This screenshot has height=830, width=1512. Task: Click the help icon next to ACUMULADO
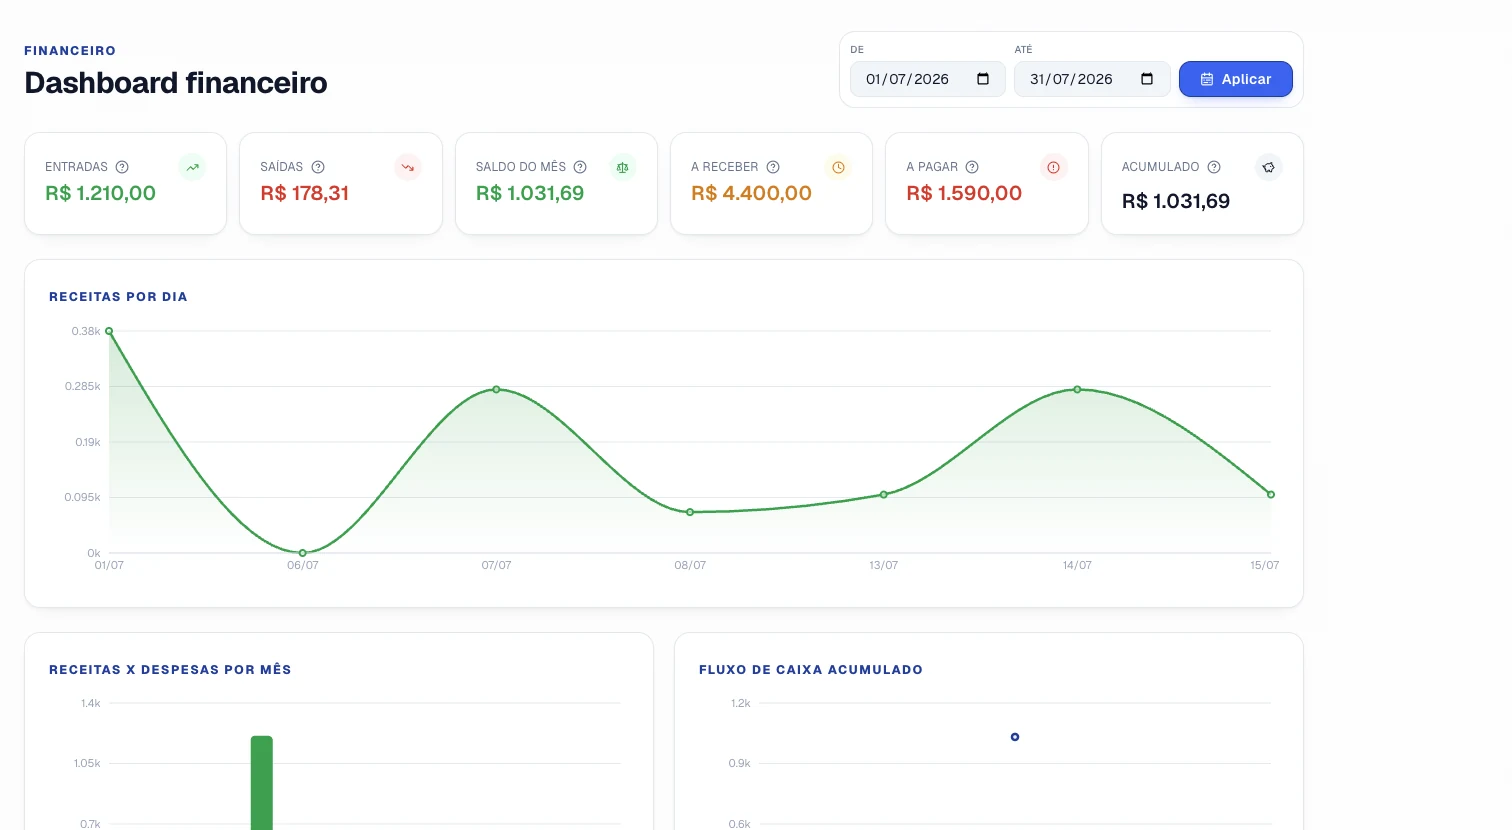1214,167
